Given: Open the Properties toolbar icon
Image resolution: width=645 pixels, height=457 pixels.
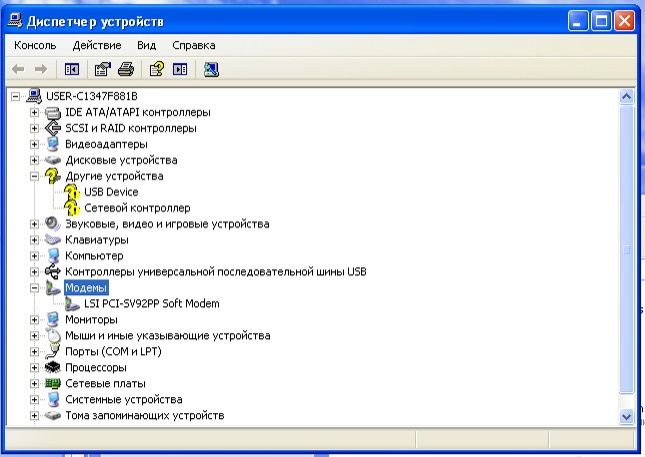Looking at the screenshot, I should (102, 69).
